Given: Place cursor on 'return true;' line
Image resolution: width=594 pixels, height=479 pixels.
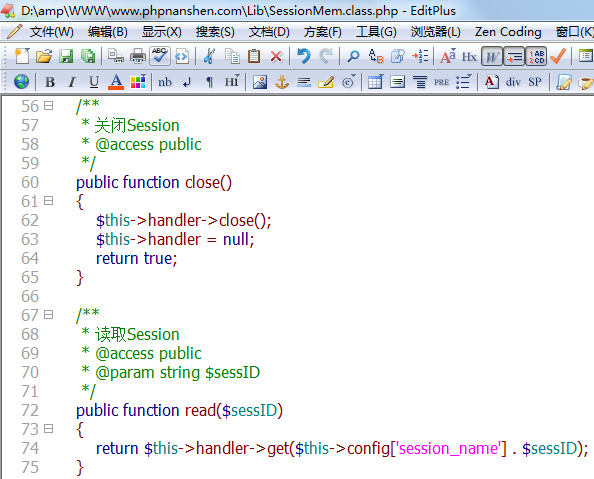Looking at the screenshot, I should [136, 258].
